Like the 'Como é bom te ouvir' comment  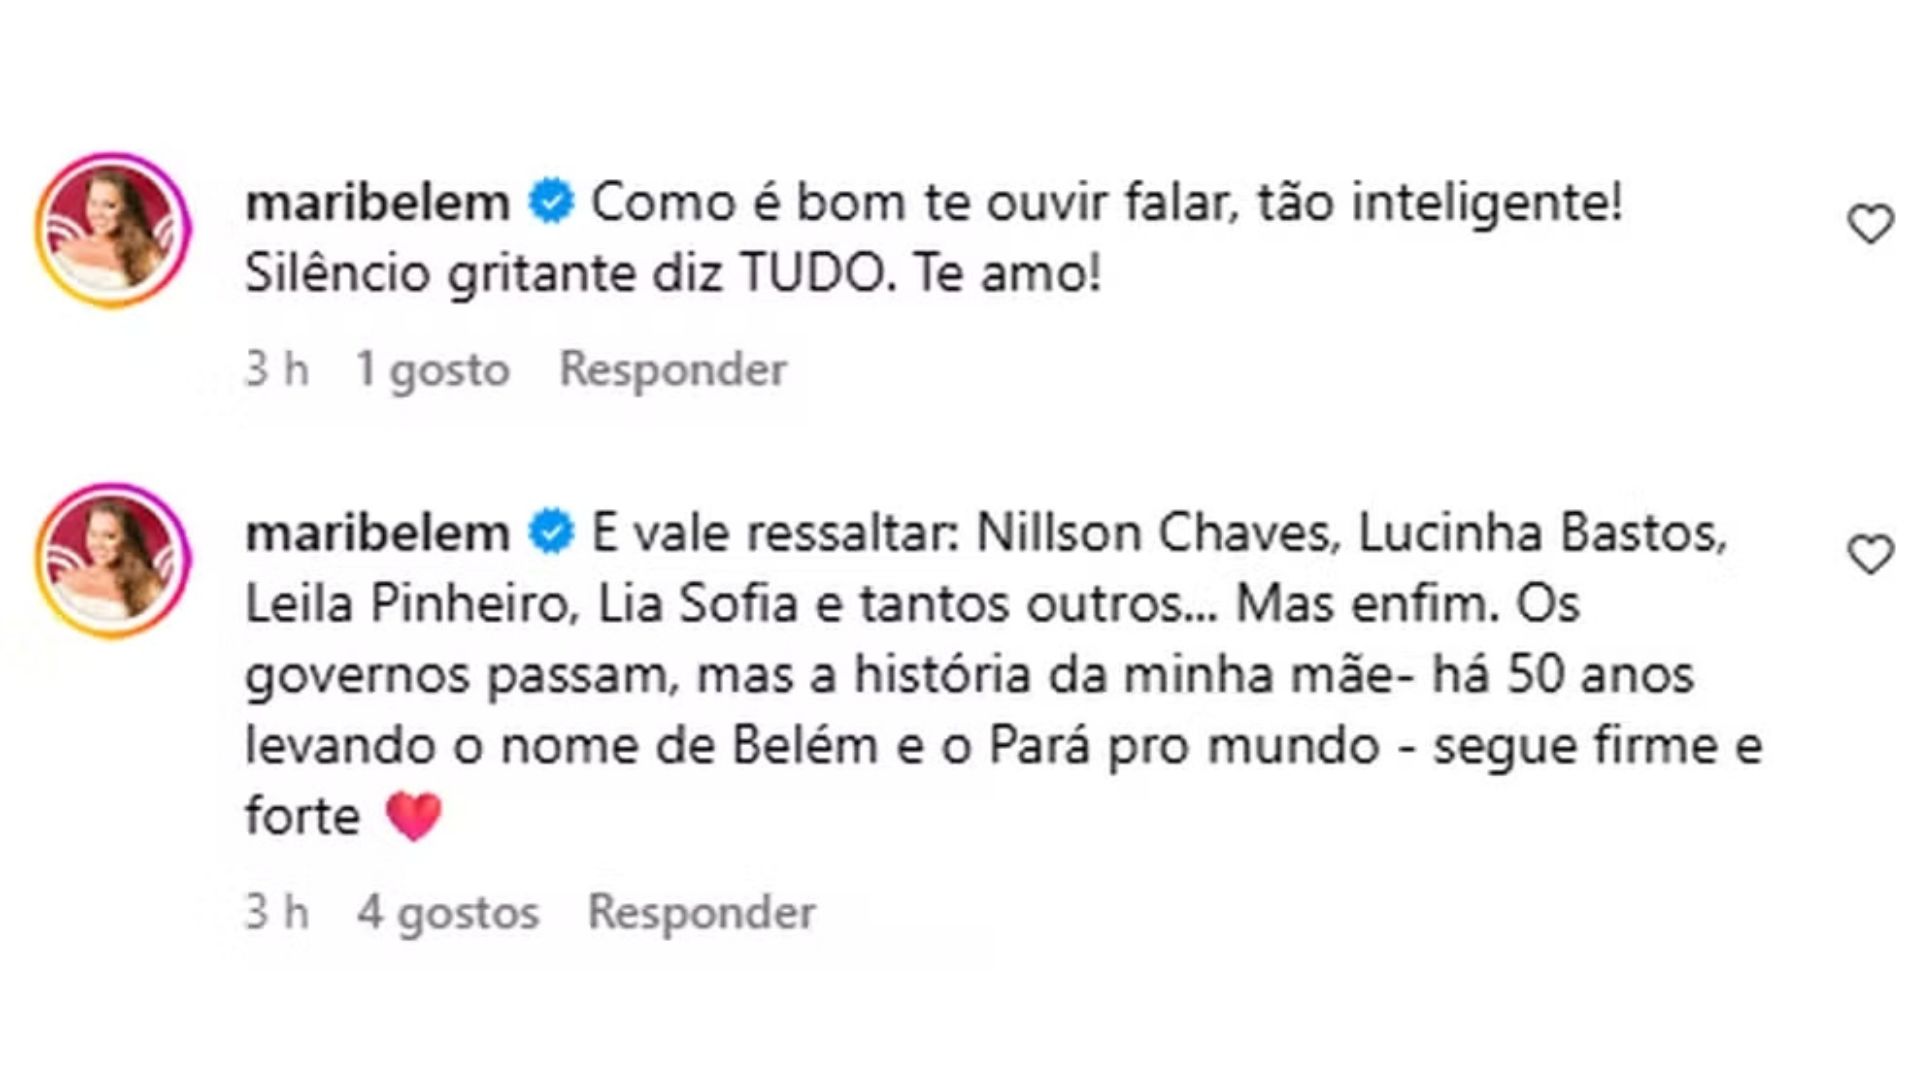1870,223
